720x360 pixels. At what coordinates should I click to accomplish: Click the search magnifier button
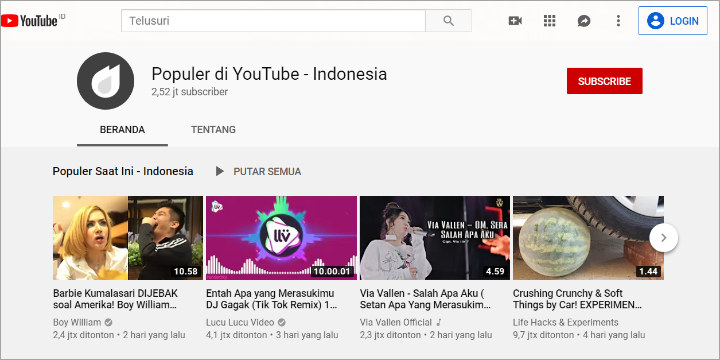point(449,21)
